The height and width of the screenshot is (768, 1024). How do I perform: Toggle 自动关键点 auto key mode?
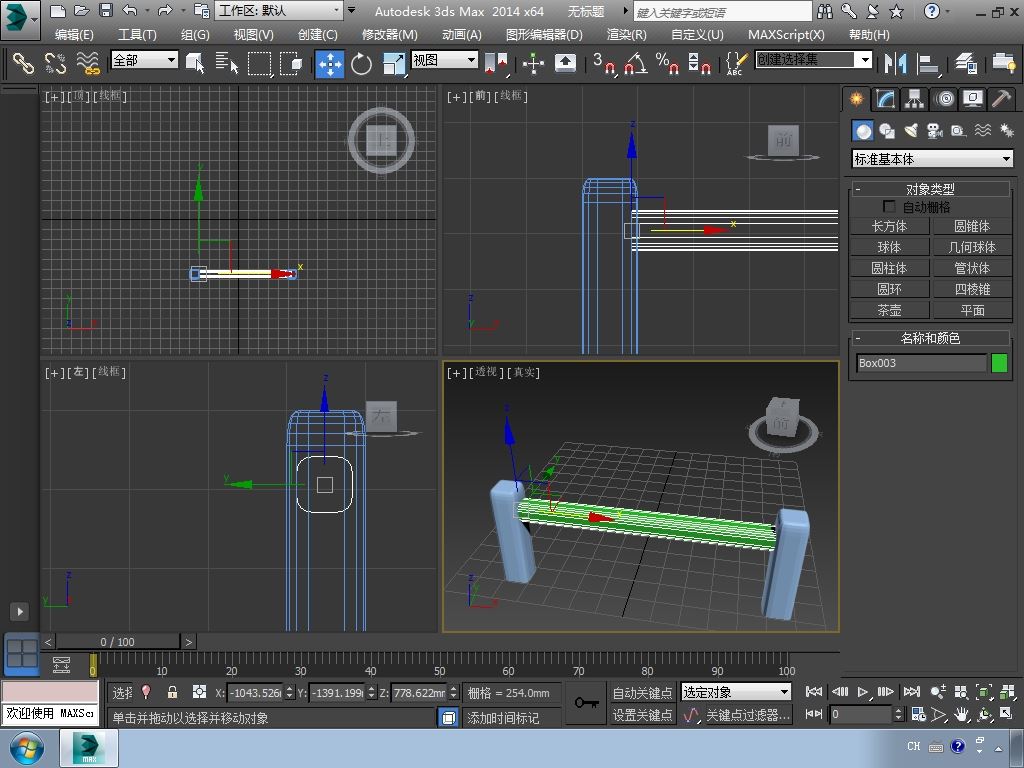[x=642, y=692]
